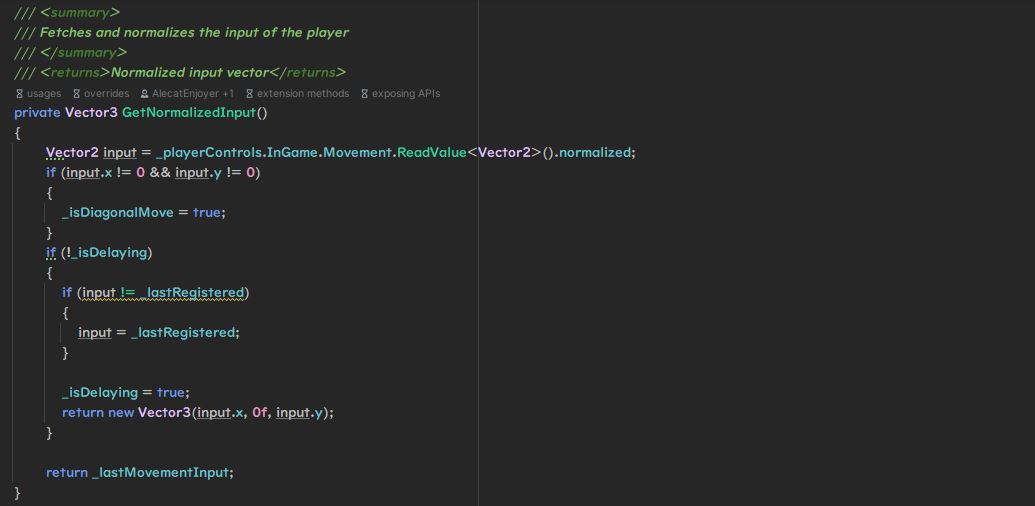Image resolution: width=1035 pixels, height=506 pixels.
Task: Click the 0f literal in the Vector3 arguments
Action: [x=260, y=412]
